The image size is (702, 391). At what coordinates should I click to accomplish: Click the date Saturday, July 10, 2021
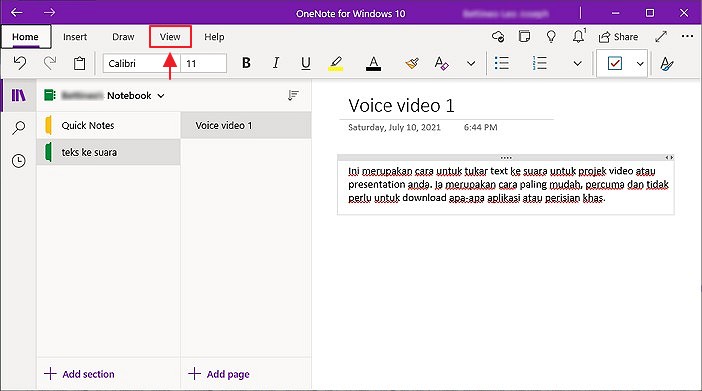pos(394,127)
